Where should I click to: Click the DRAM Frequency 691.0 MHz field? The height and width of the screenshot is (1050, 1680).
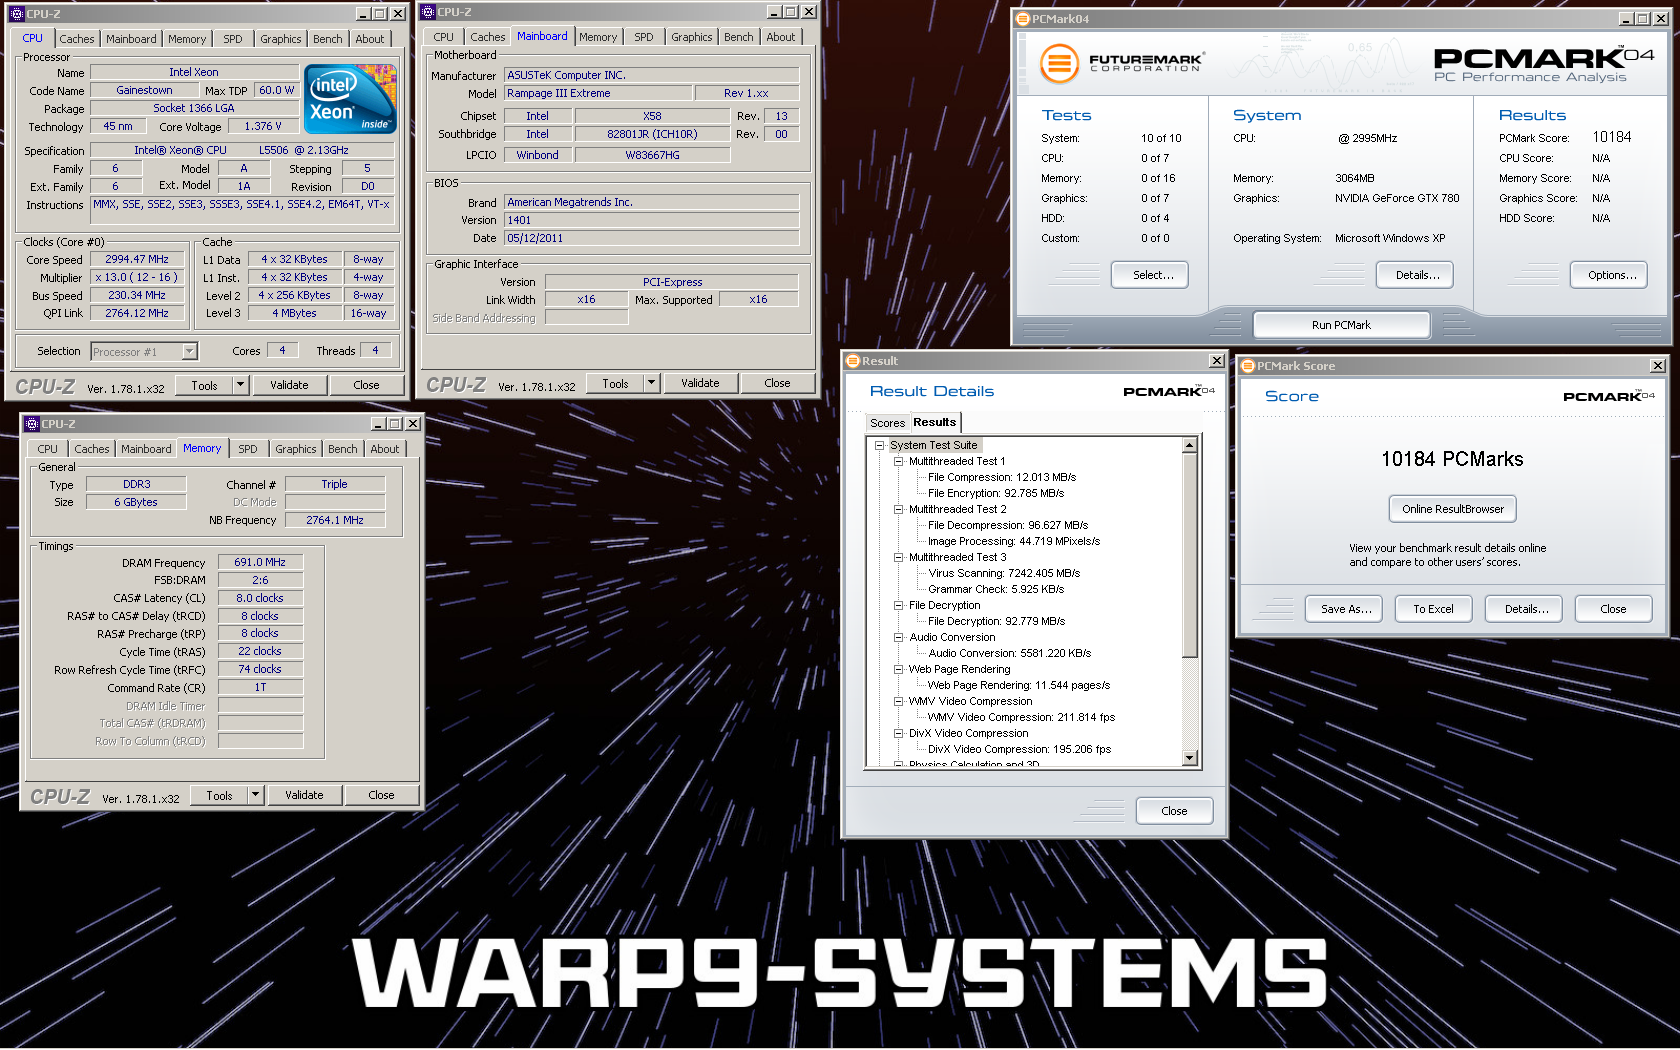coord(260,562)
